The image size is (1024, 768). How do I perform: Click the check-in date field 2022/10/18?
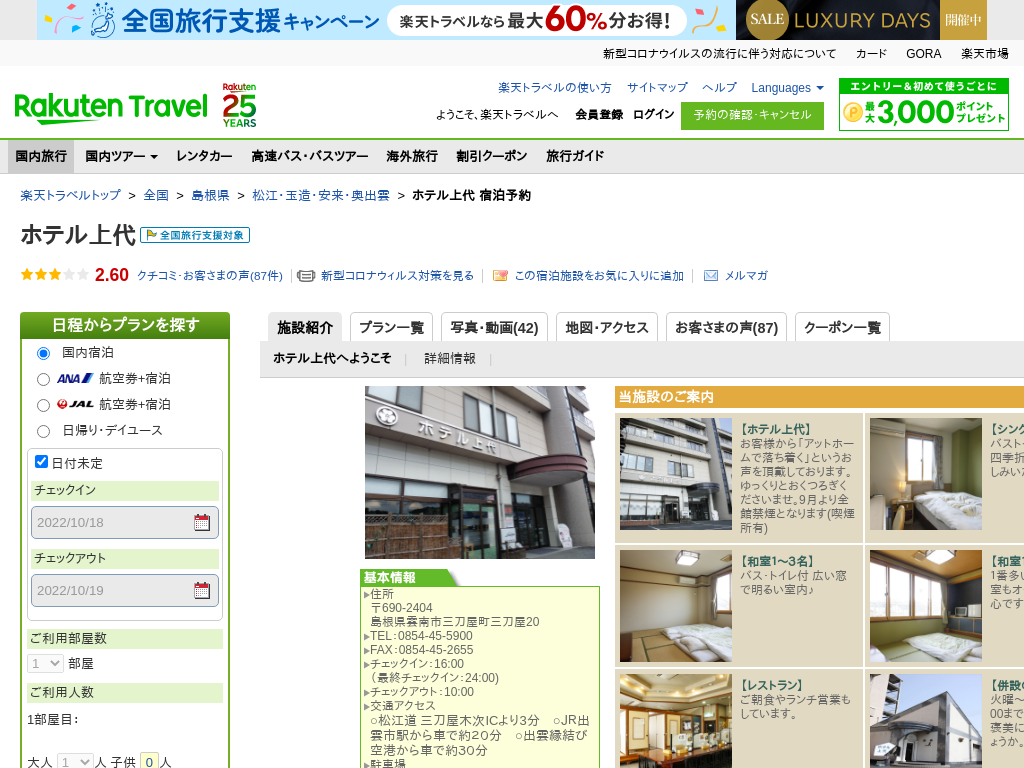pyautogui.click(x=125, y=522)
